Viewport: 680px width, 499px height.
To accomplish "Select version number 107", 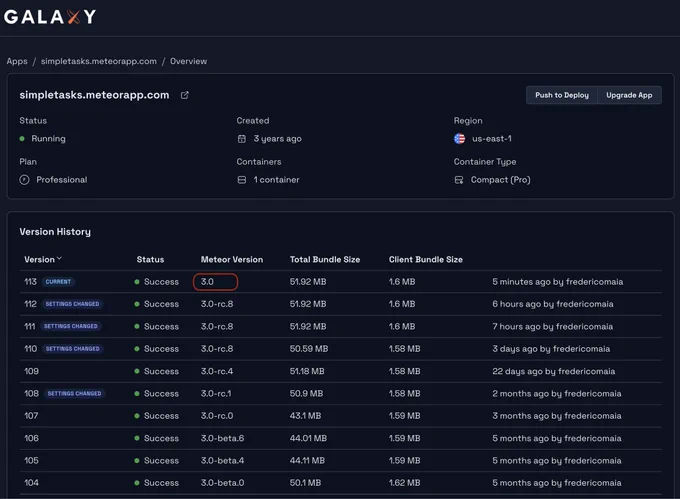I will point(31,416).
